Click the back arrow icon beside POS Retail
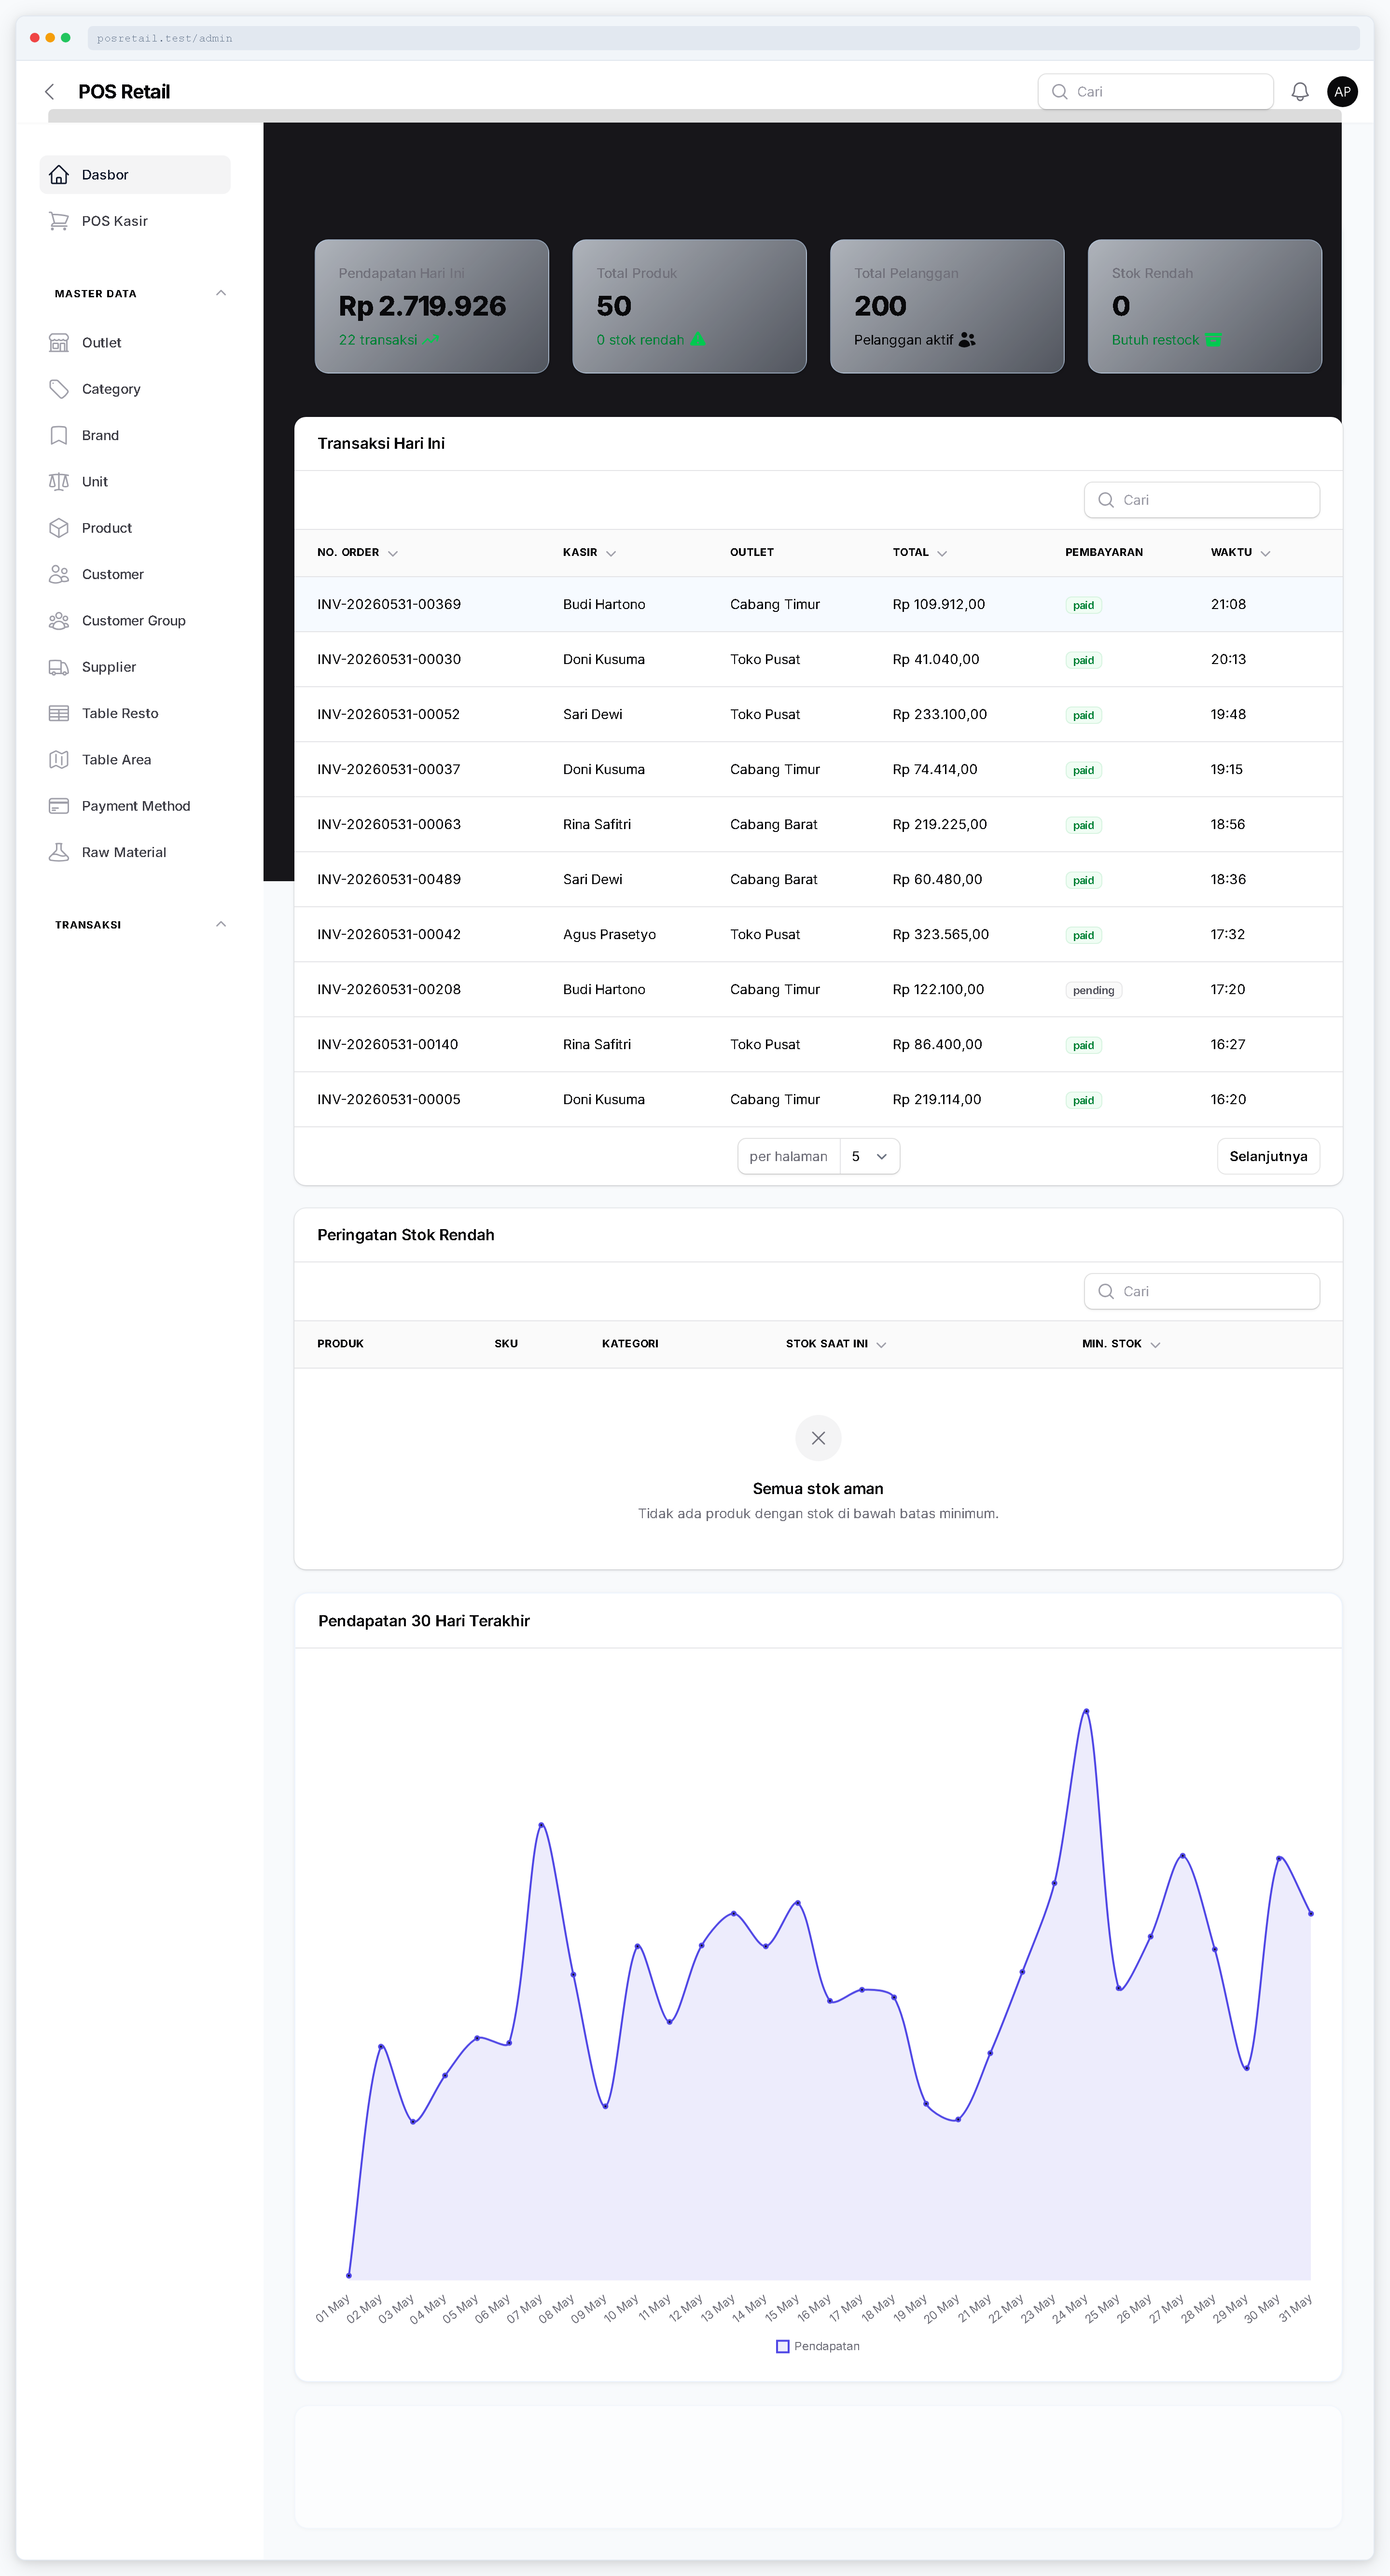The width and height of the screenshot is (1390, 2576). pyautogui.click(x=50, y=92)
